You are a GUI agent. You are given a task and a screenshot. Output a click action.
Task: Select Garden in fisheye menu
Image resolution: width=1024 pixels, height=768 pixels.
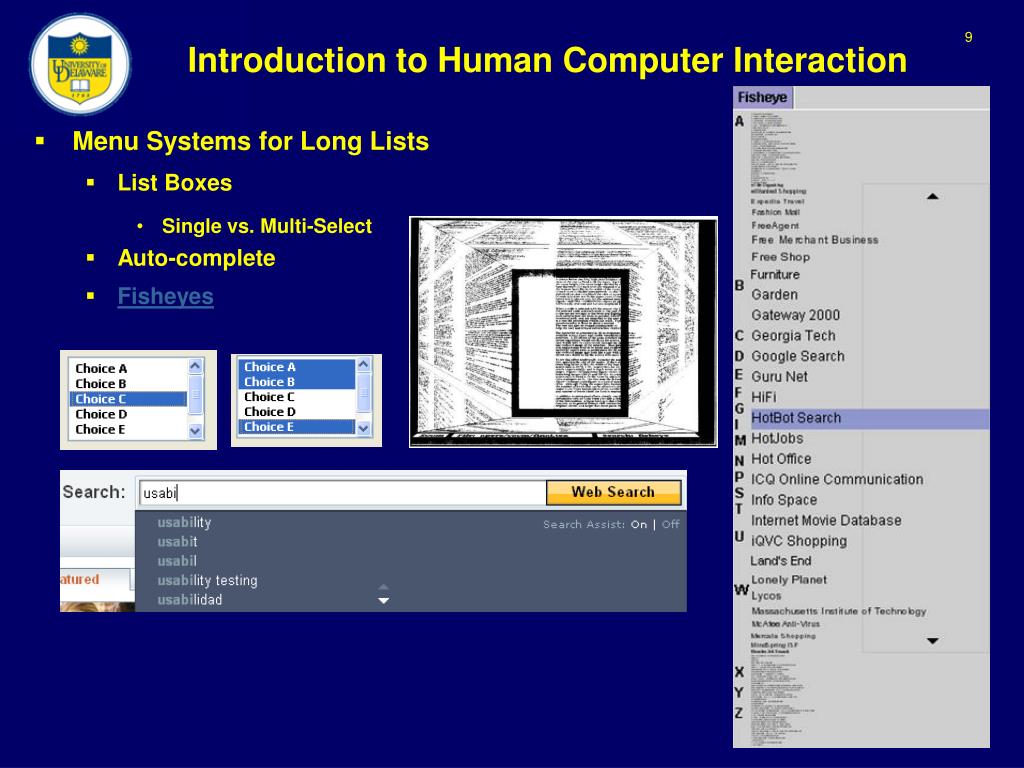pos(775,295)
